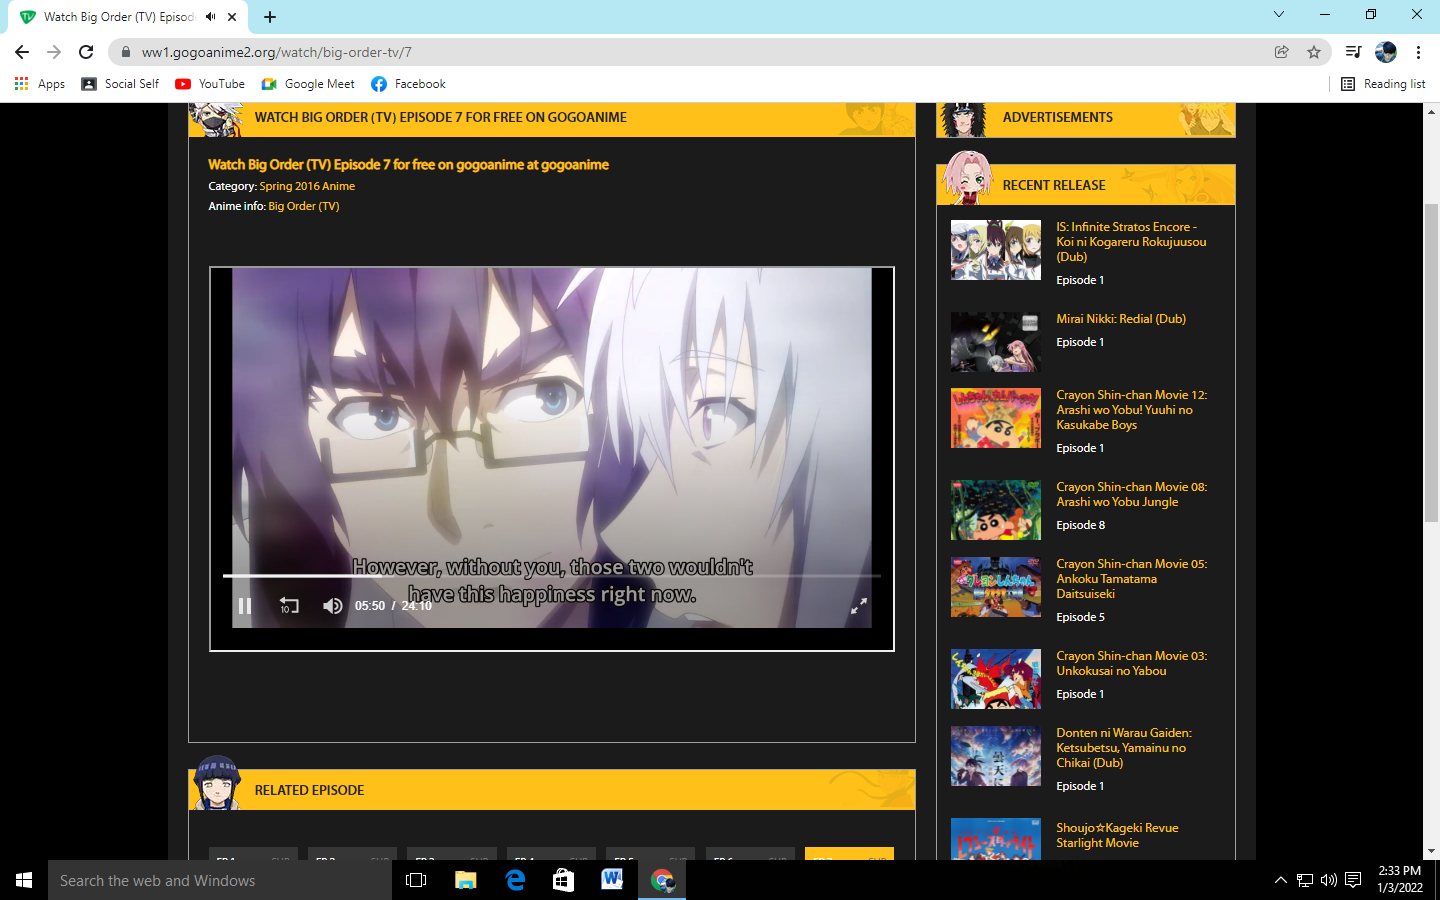Open IS: Infinite Stratos Encore title link
This screenshot has height=900, width=1440.
1131,242
